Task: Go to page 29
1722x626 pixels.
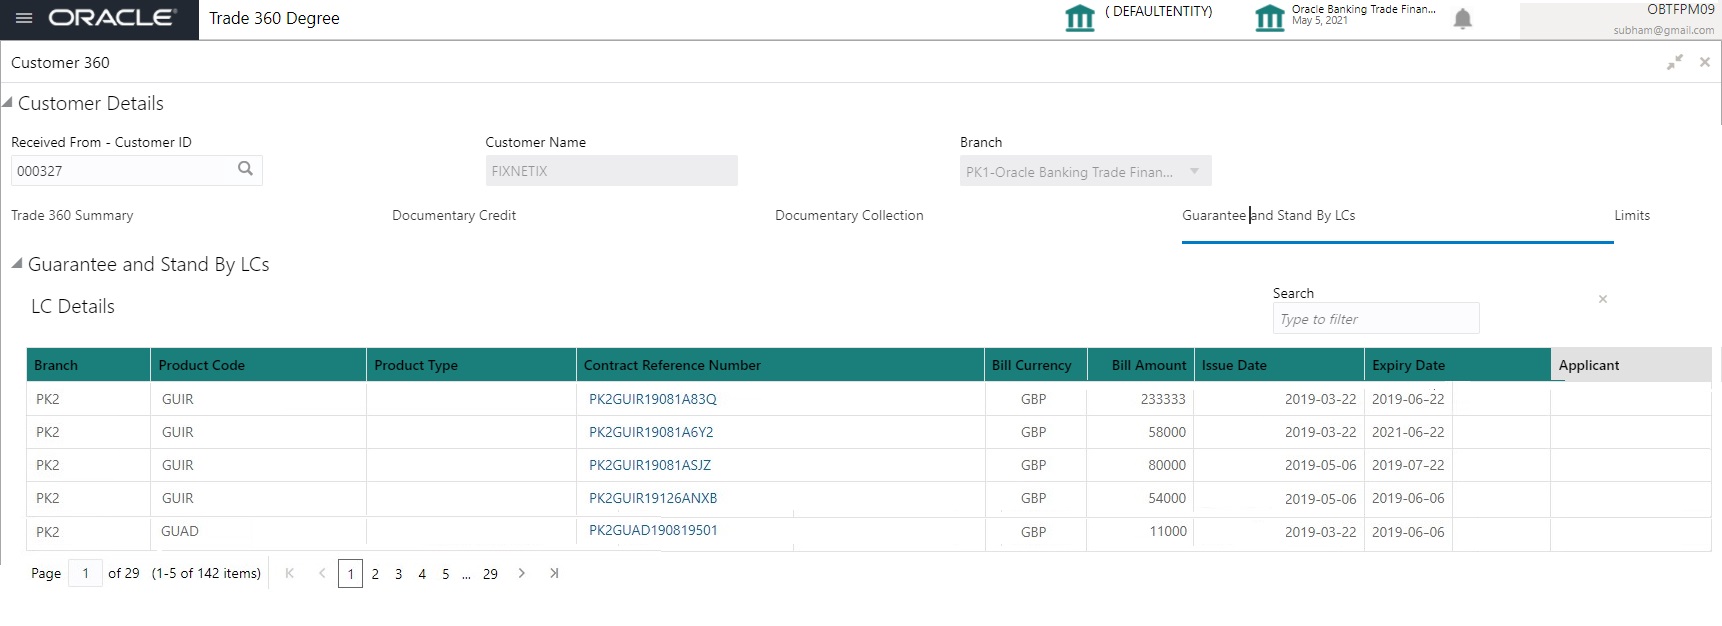Action: (x=490, y=574)
